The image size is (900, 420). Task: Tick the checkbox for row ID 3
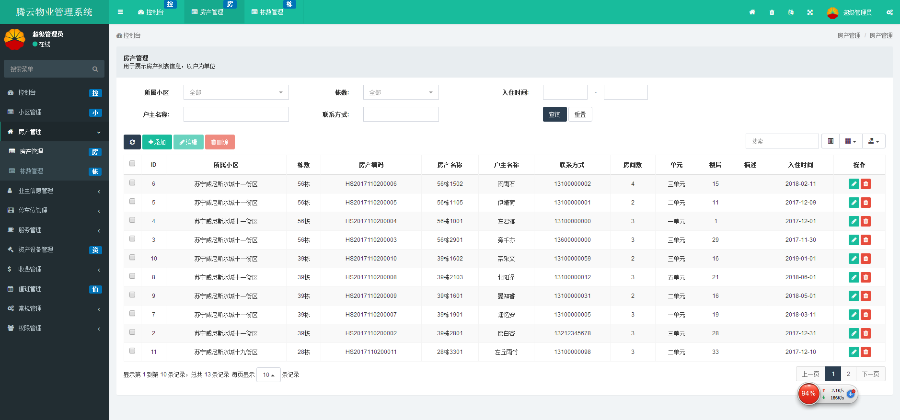132,240
